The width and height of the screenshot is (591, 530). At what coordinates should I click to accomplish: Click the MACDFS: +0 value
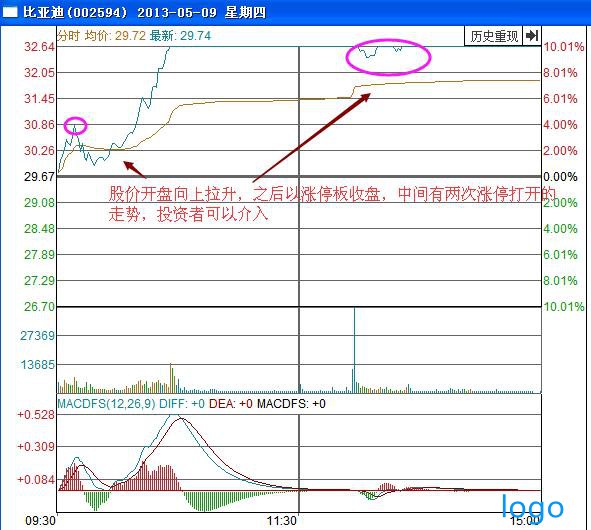click(291, 404)
